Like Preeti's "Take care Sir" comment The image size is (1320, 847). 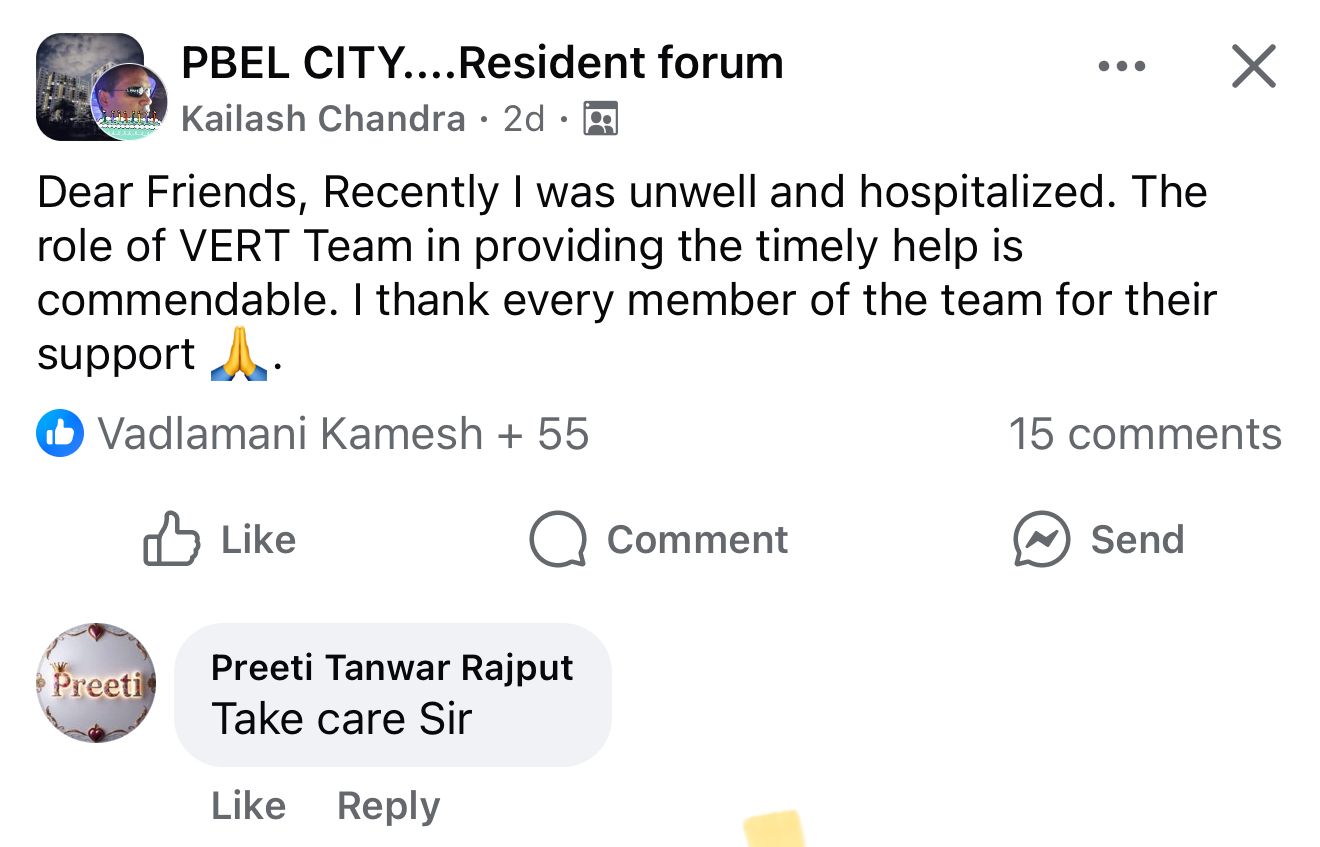click(x=248, y=805)
